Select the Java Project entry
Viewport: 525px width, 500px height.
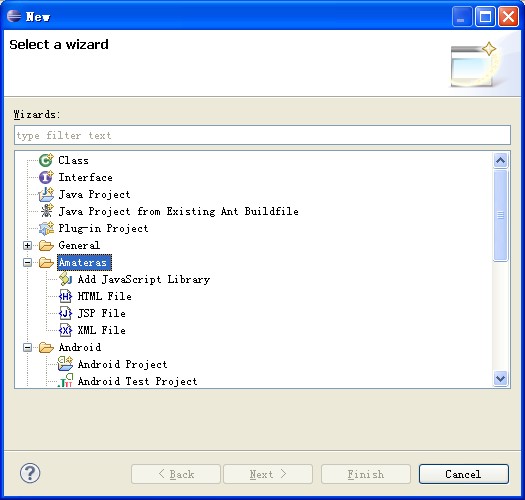[94, 195]
